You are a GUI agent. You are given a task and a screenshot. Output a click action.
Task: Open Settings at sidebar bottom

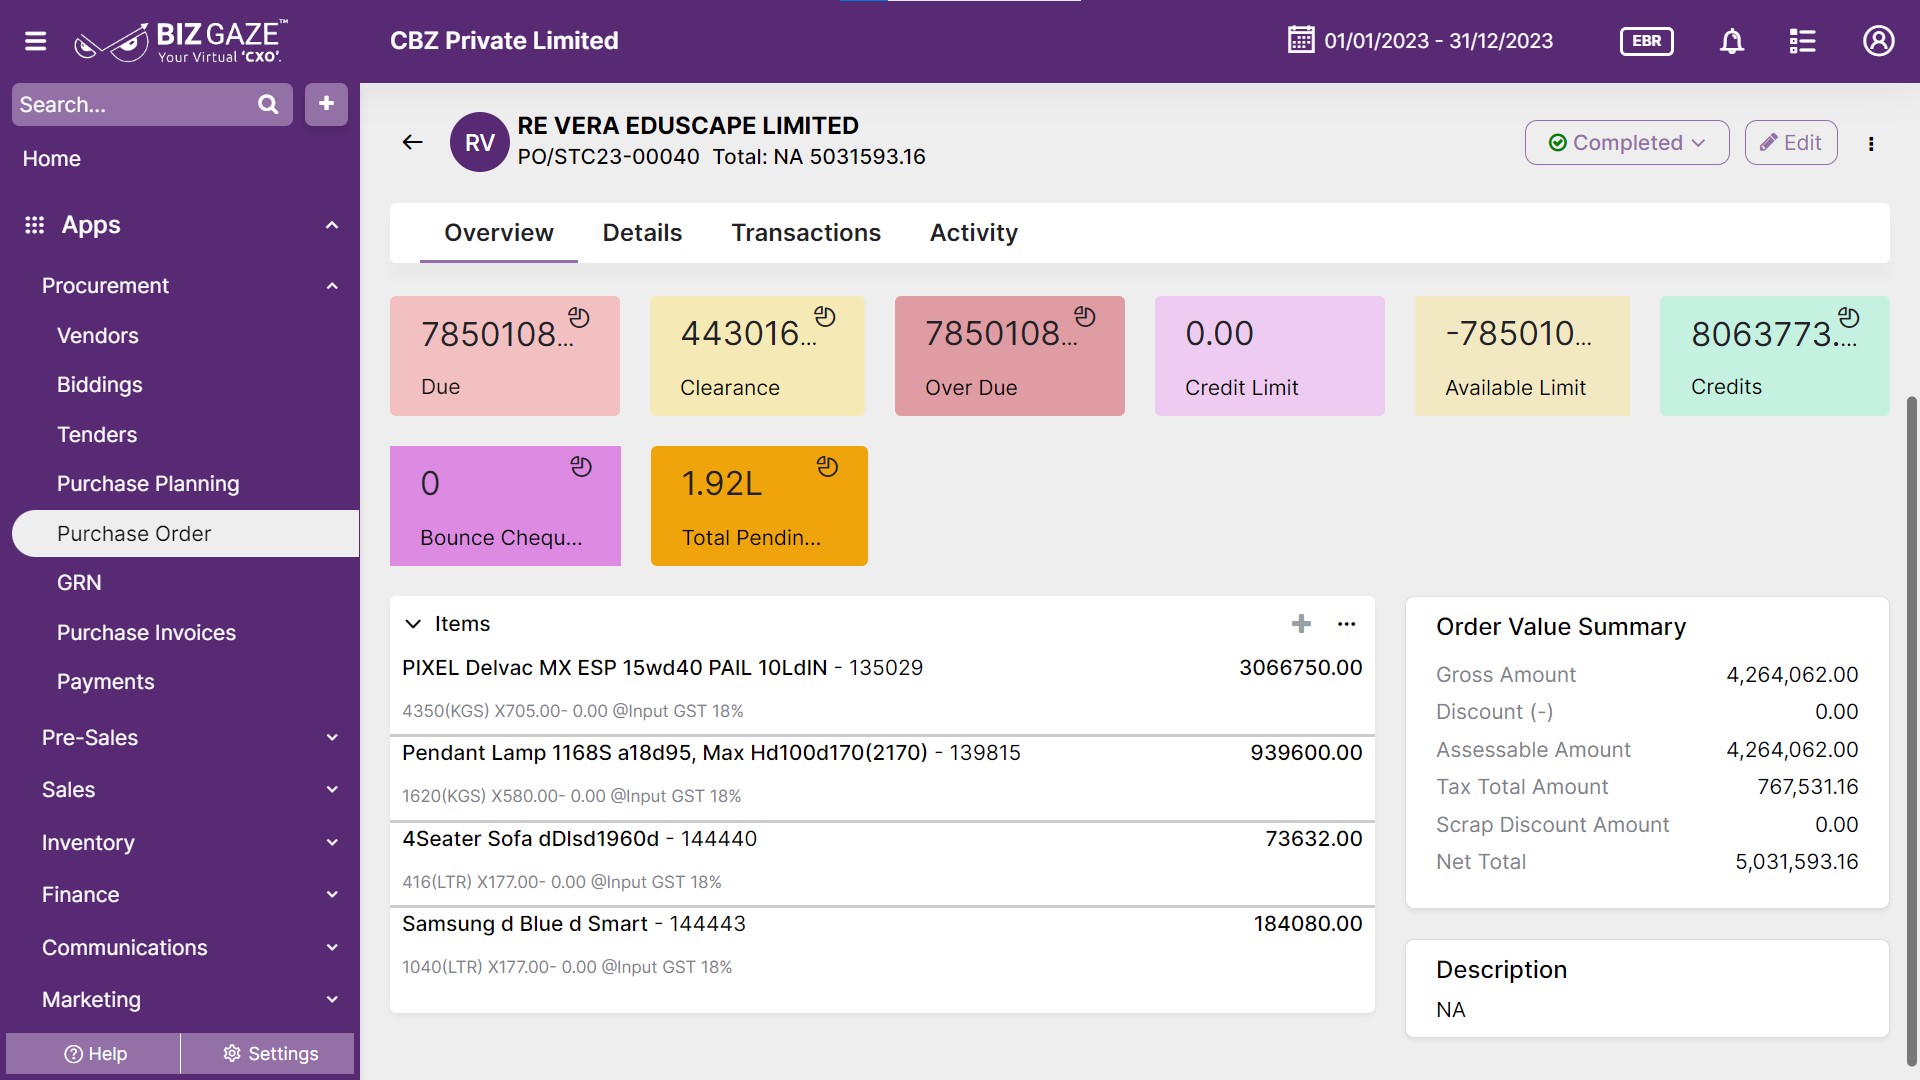click(269, 1054)
